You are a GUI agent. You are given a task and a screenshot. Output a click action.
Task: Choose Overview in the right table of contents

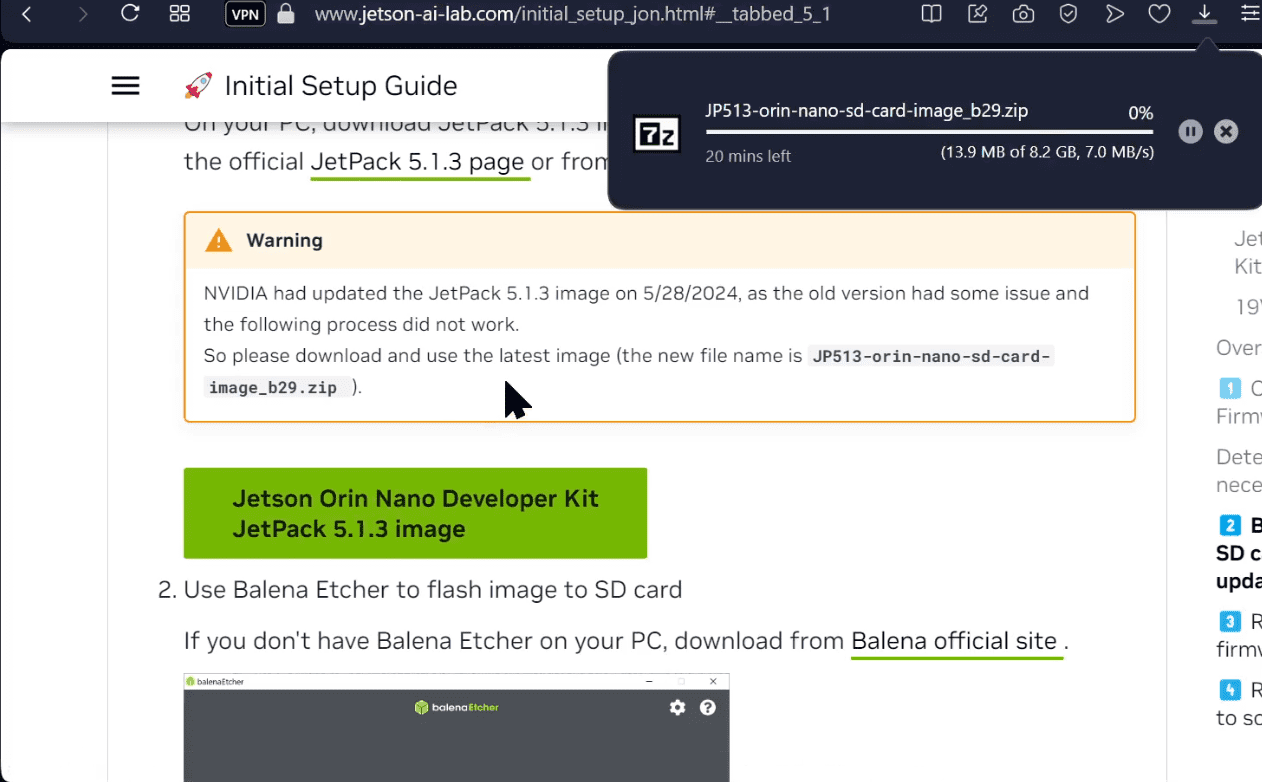(x=1239, y=347)
